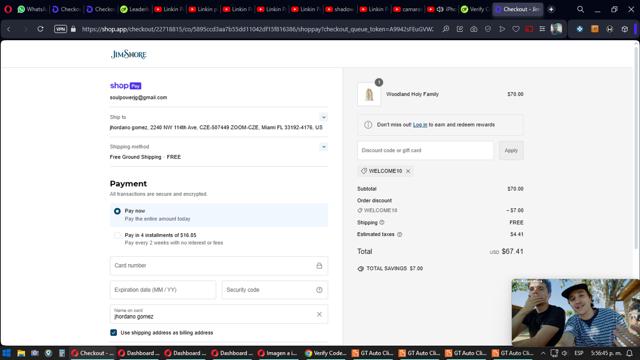Click the Apply discount button

[511, 150]
